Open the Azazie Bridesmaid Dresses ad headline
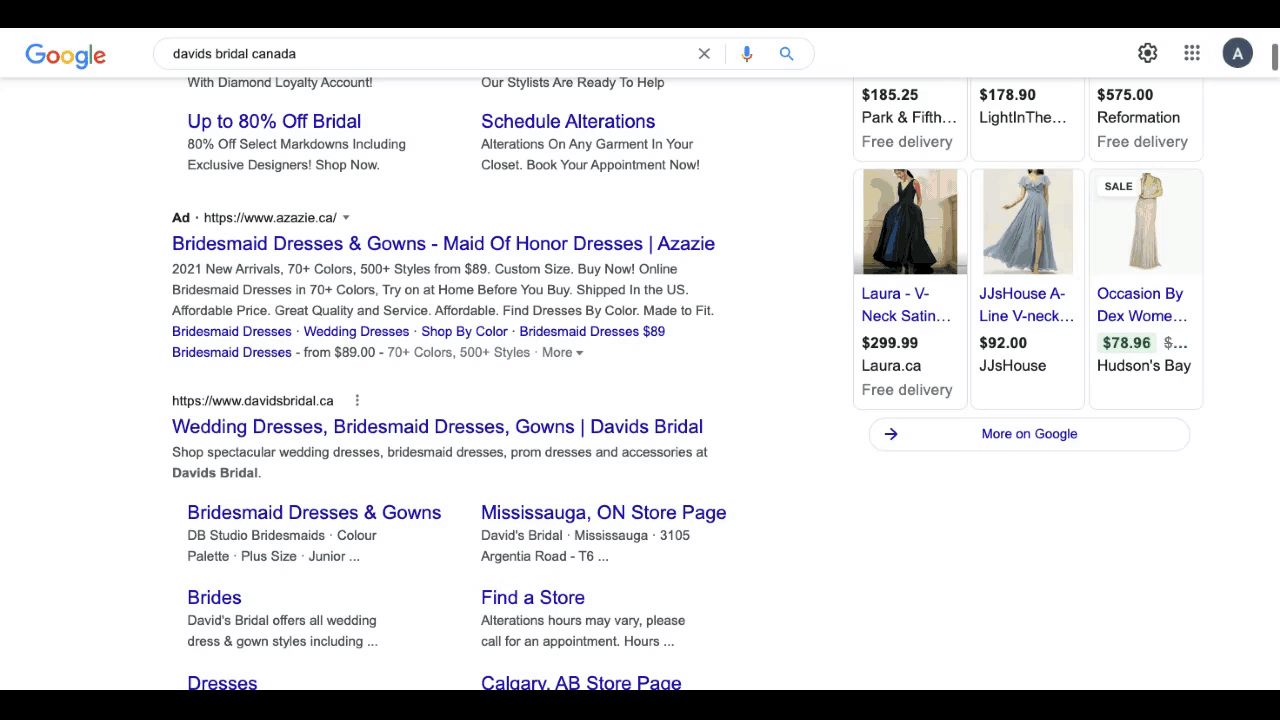The image size is (1280, 720). (443, 244)
